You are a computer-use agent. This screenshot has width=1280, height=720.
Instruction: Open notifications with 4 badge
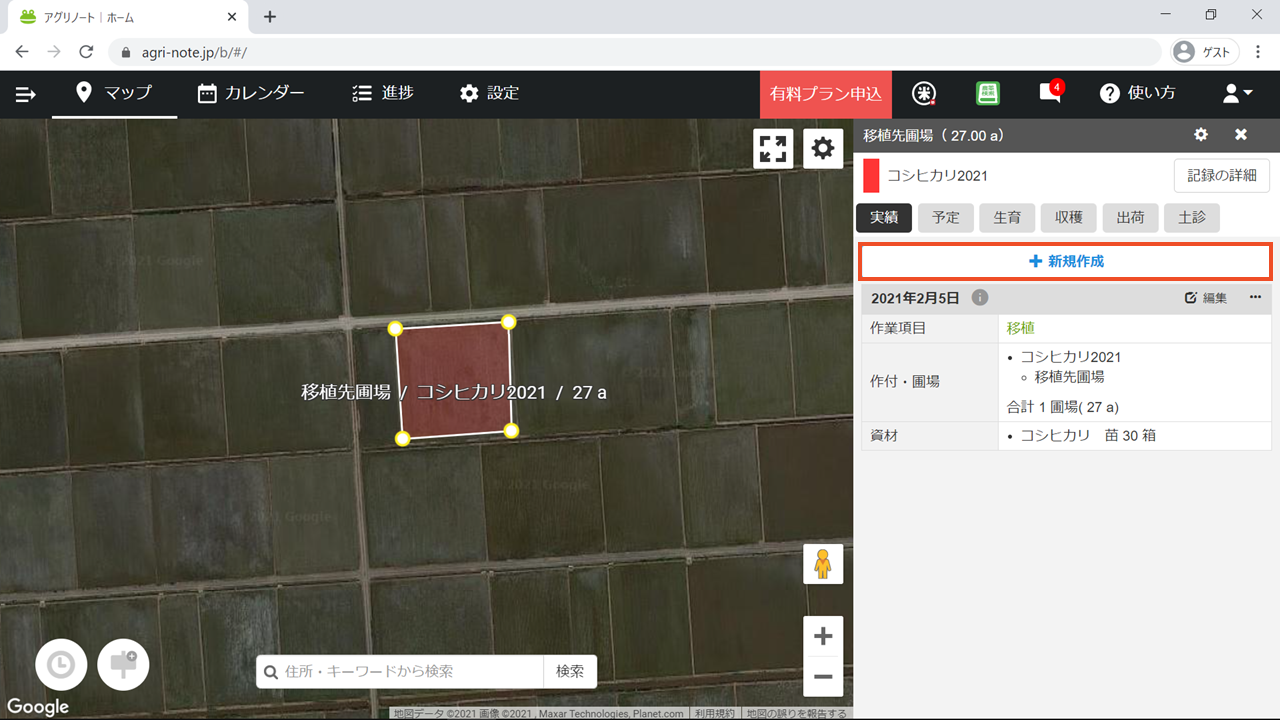tap(1049, 93)
